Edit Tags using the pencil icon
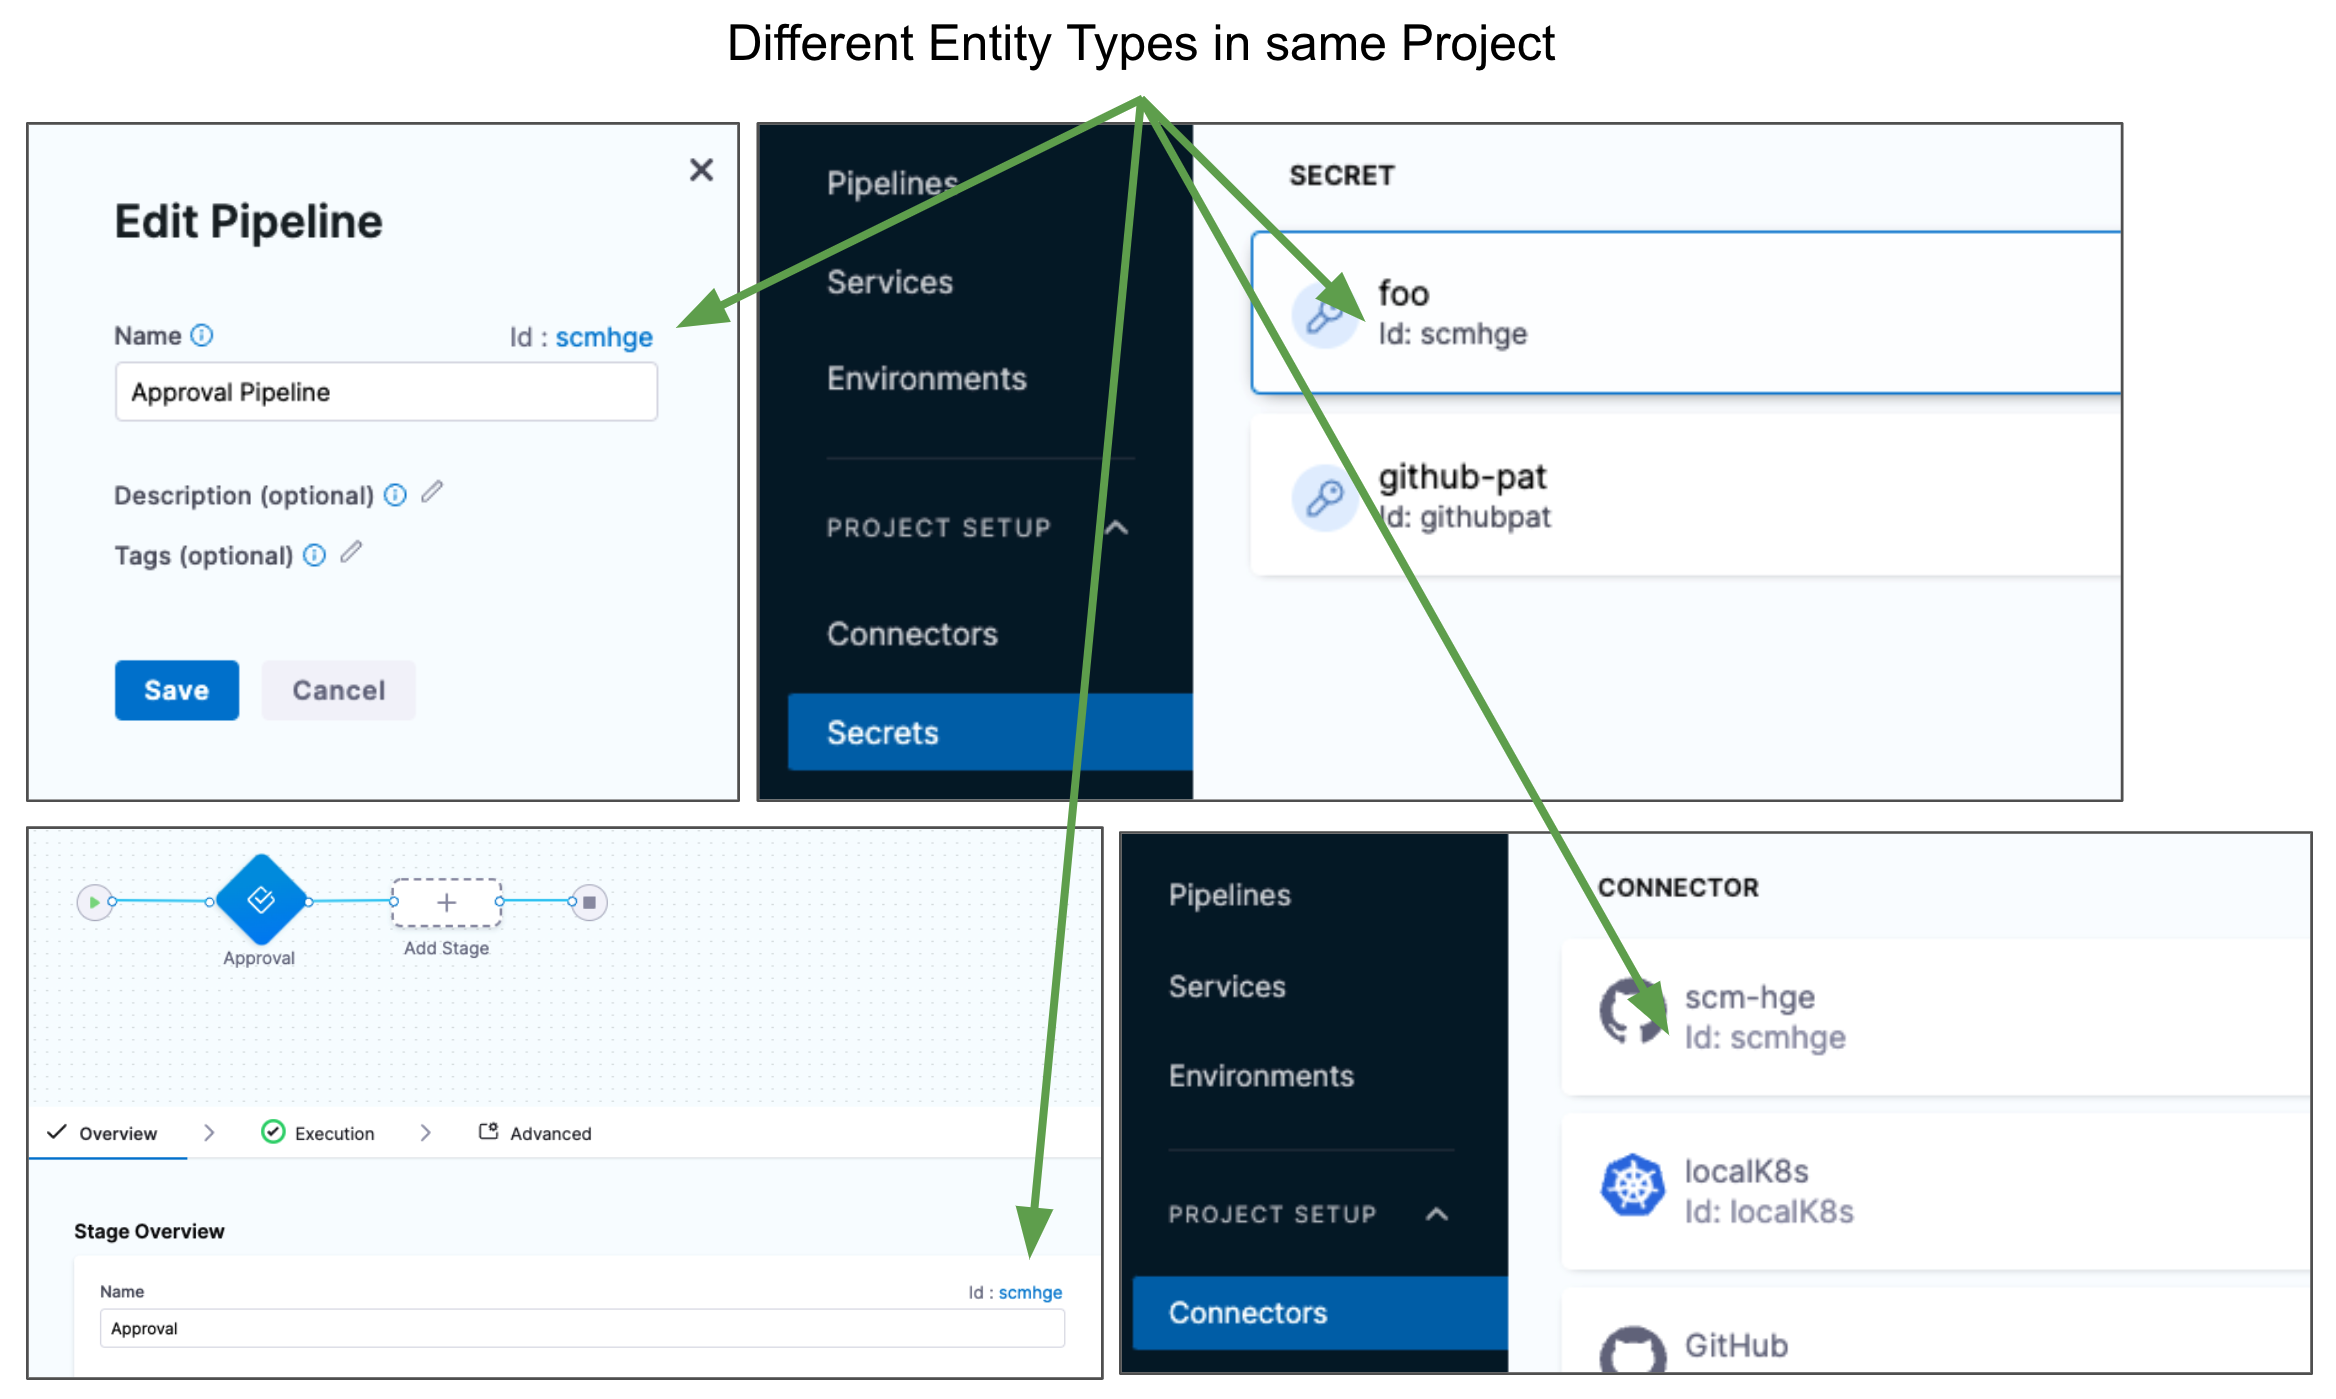2336x1399 pixels. [x=350, y=552]
